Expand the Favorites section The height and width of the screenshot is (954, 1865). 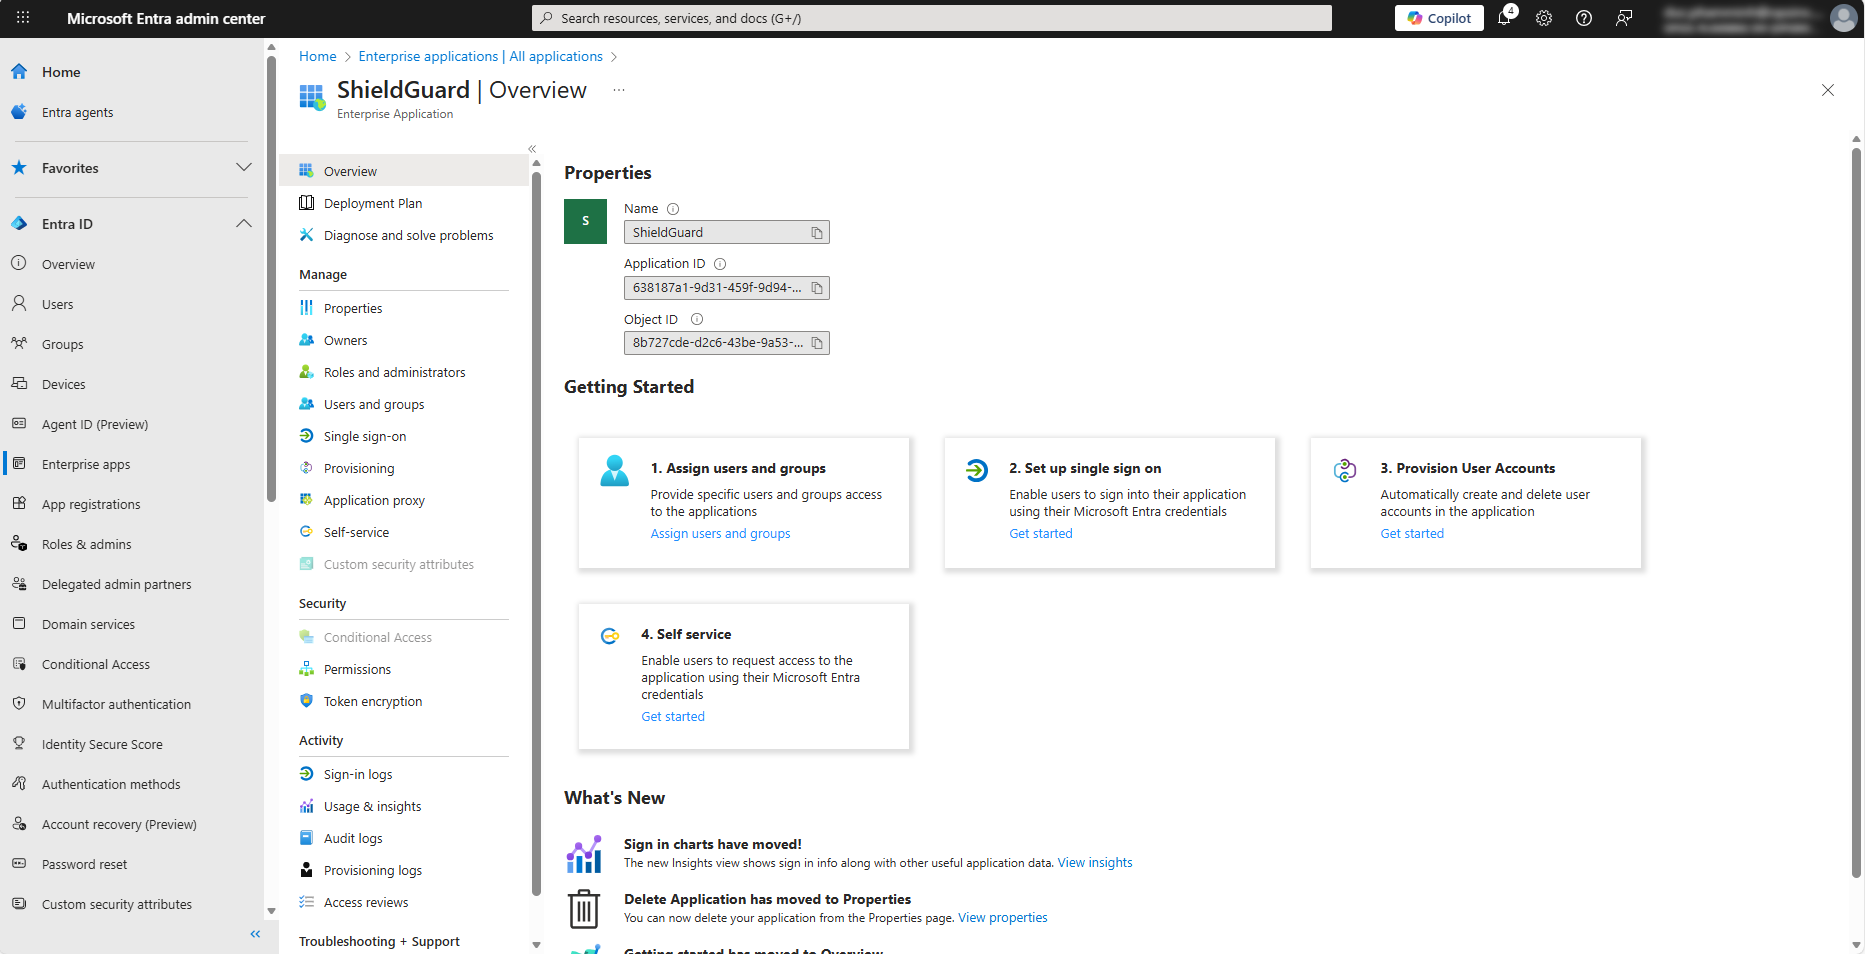tap(243, 168)
